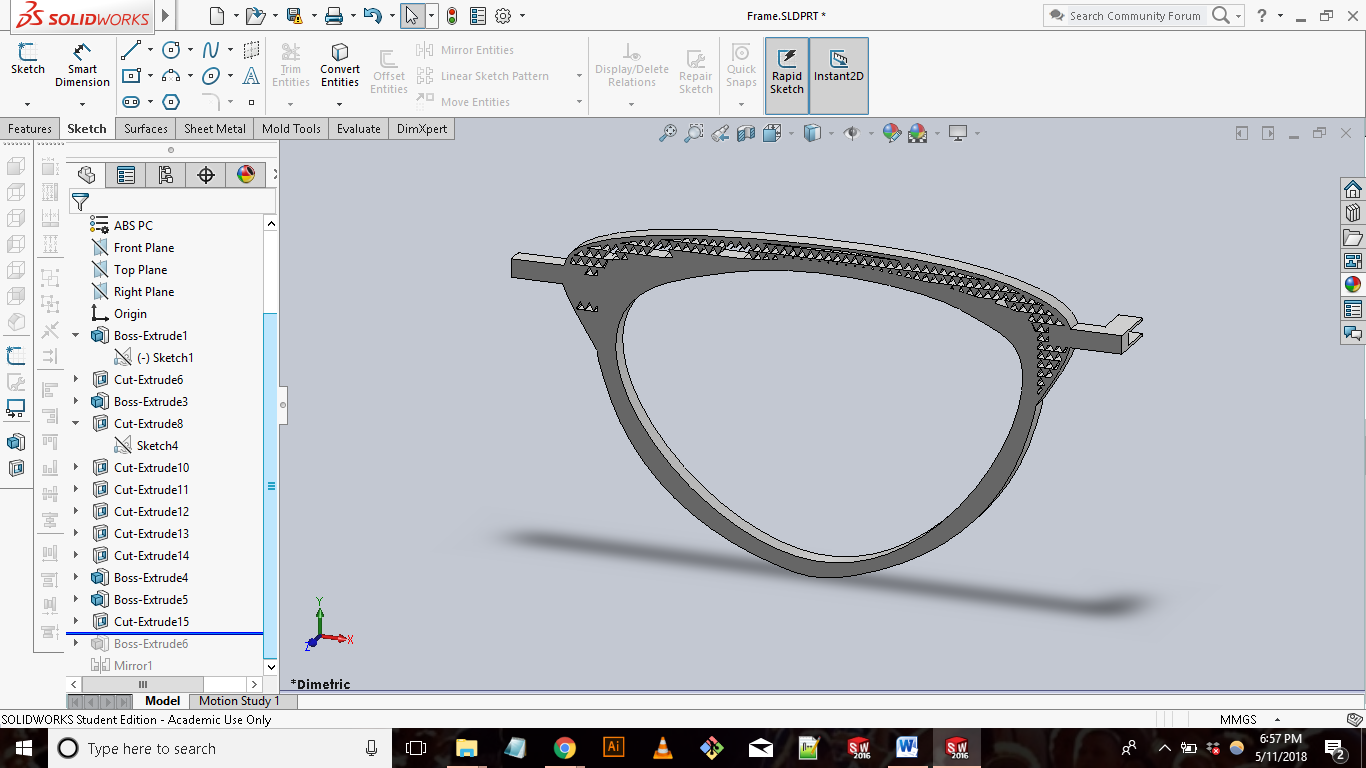Select the Smart Dimension tool
This screenshot has width=1366, height=768.
(x=82, y=65)
